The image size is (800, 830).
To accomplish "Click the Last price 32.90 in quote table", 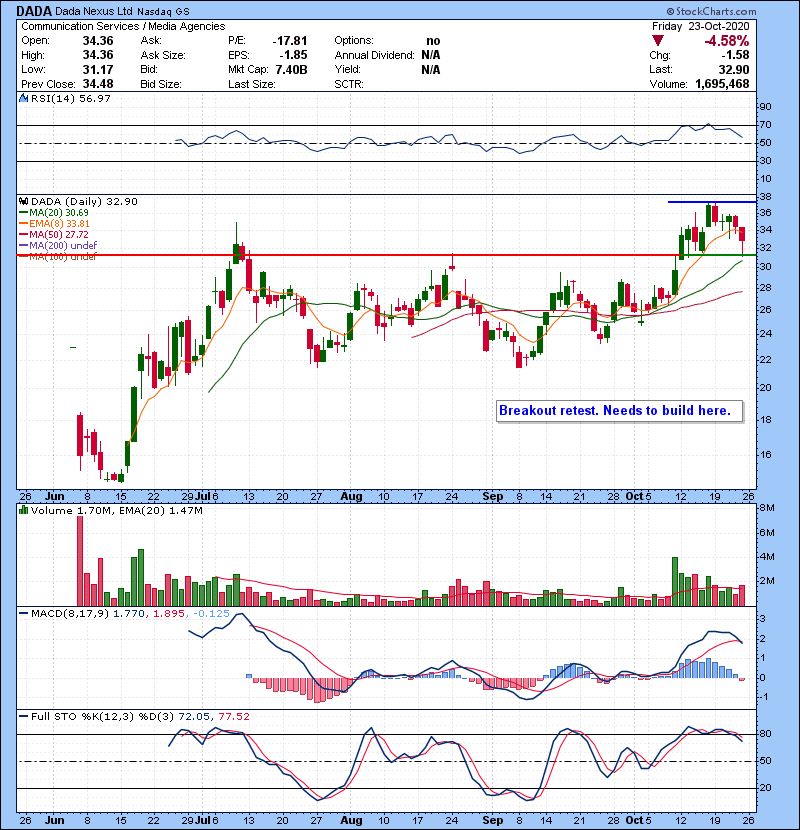I will (733, 69).
